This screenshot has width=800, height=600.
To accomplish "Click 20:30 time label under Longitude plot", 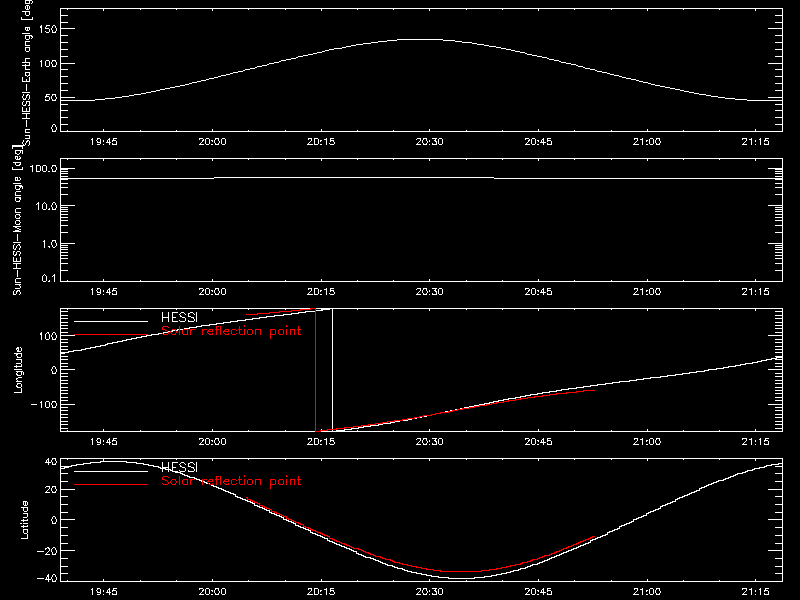I will (x=430, y=442).
